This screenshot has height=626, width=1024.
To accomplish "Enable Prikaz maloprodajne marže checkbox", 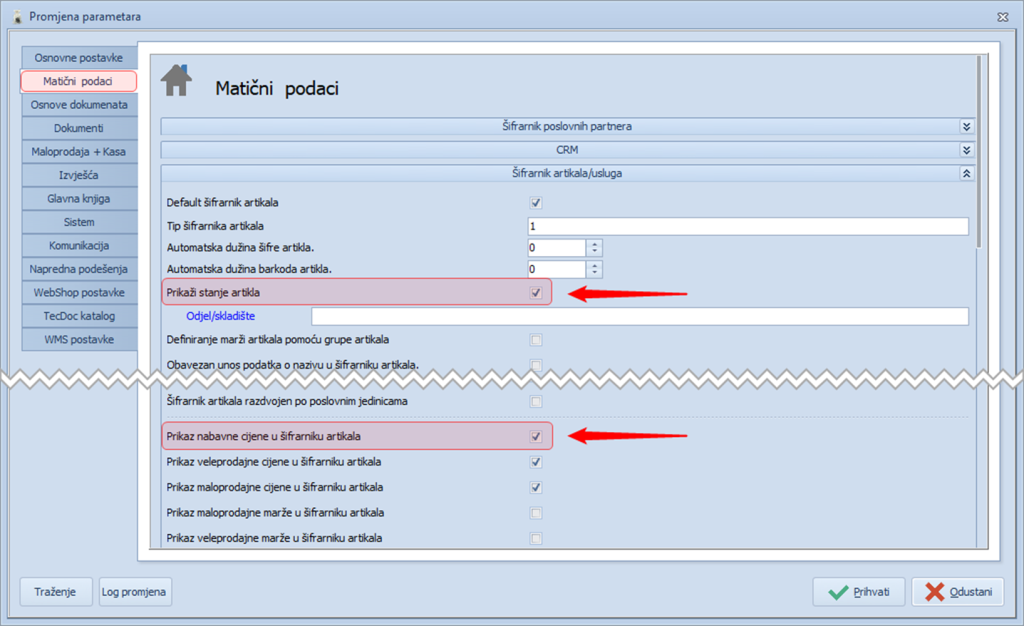I will [536, 513].
